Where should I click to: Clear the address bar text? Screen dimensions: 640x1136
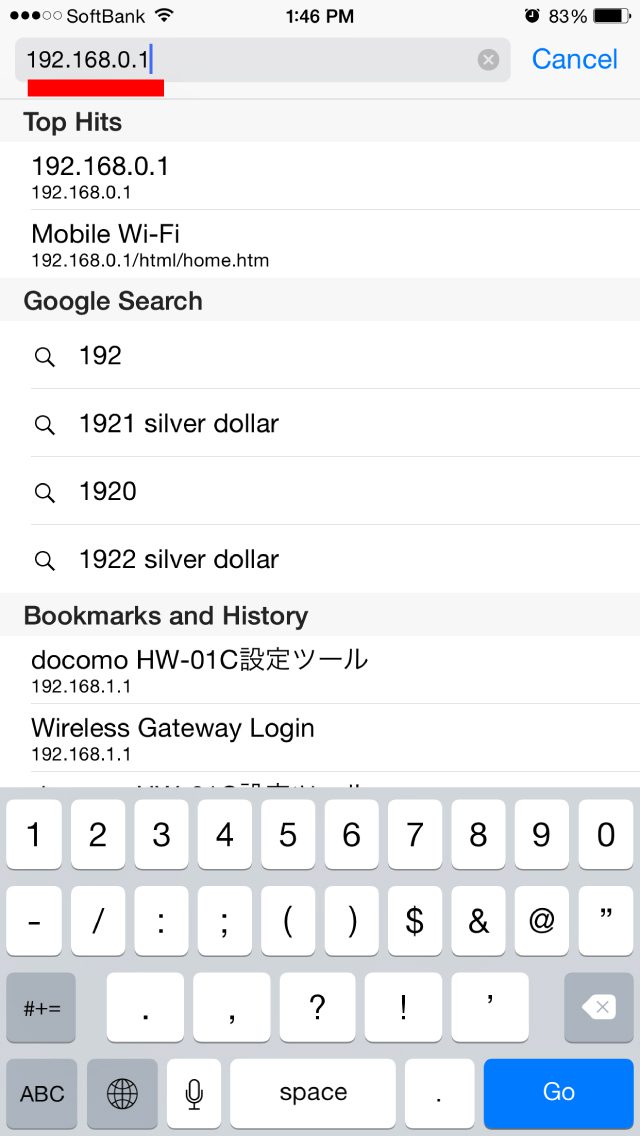[488, 60]
